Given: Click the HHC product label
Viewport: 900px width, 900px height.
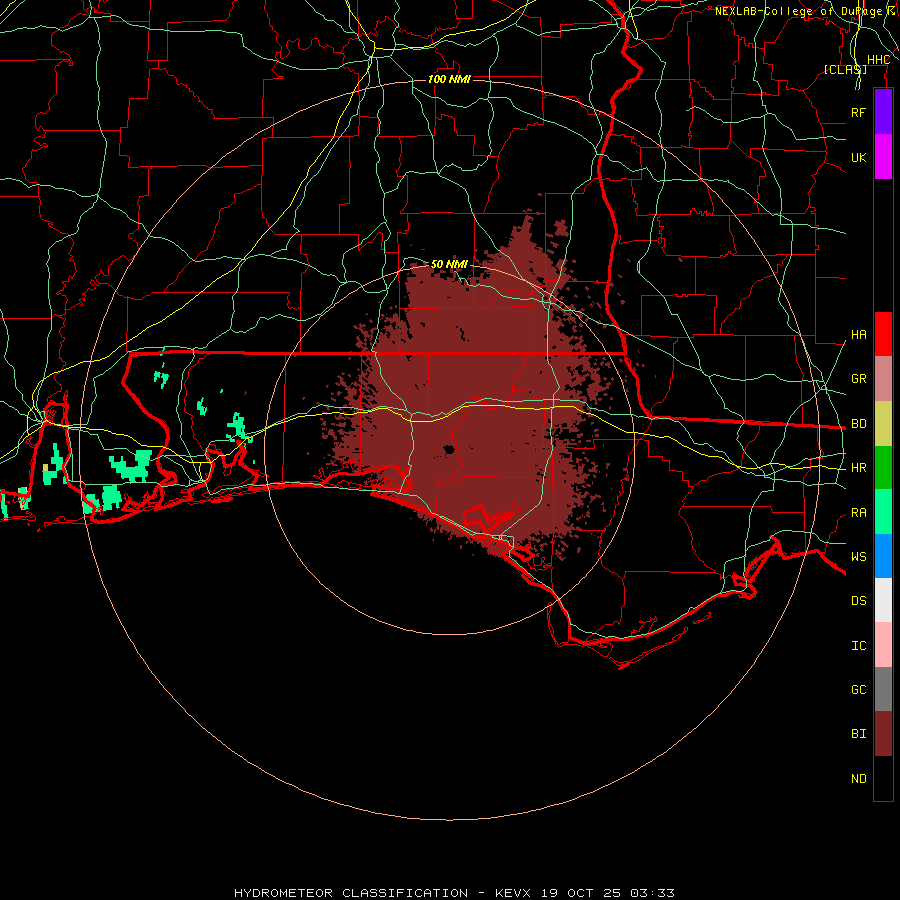Looking at the screenshot, I should (x=878, y=60).
